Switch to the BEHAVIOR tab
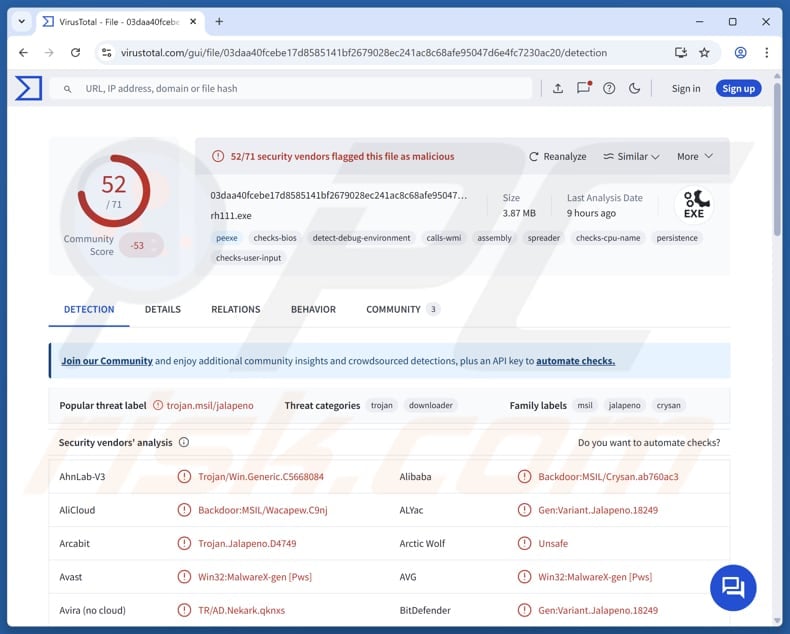Viewport: 790px width, 634px height. pyautogui.click(x=313, y=309)
